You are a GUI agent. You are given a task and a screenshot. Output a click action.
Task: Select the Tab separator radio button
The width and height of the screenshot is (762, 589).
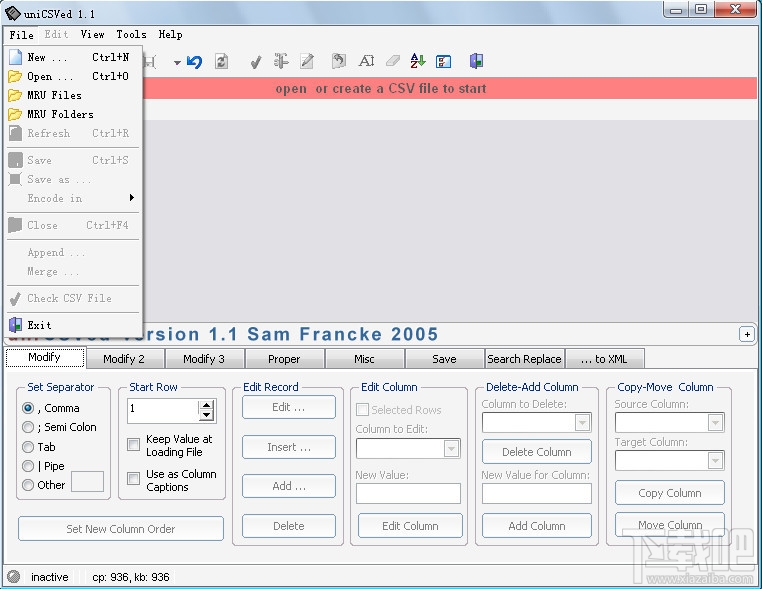28,447
